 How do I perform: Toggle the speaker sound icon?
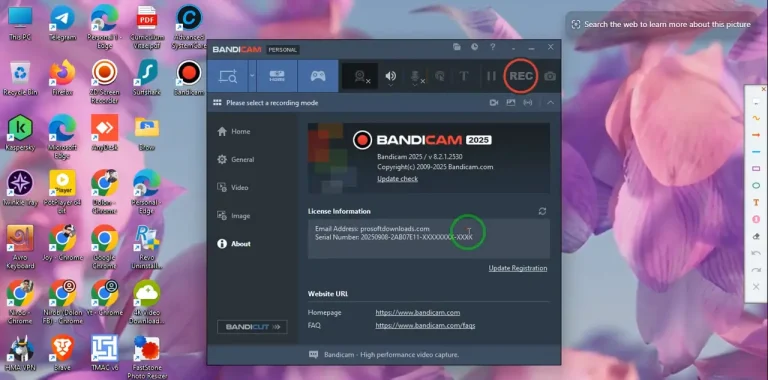tap(390, 76)
